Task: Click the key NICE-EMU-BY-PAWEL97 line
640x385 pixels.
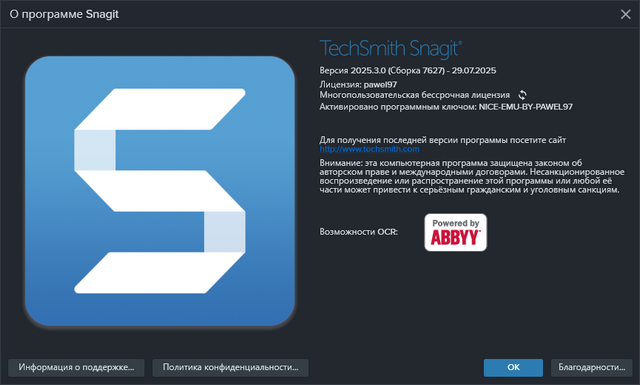Action: click(446, 107)
